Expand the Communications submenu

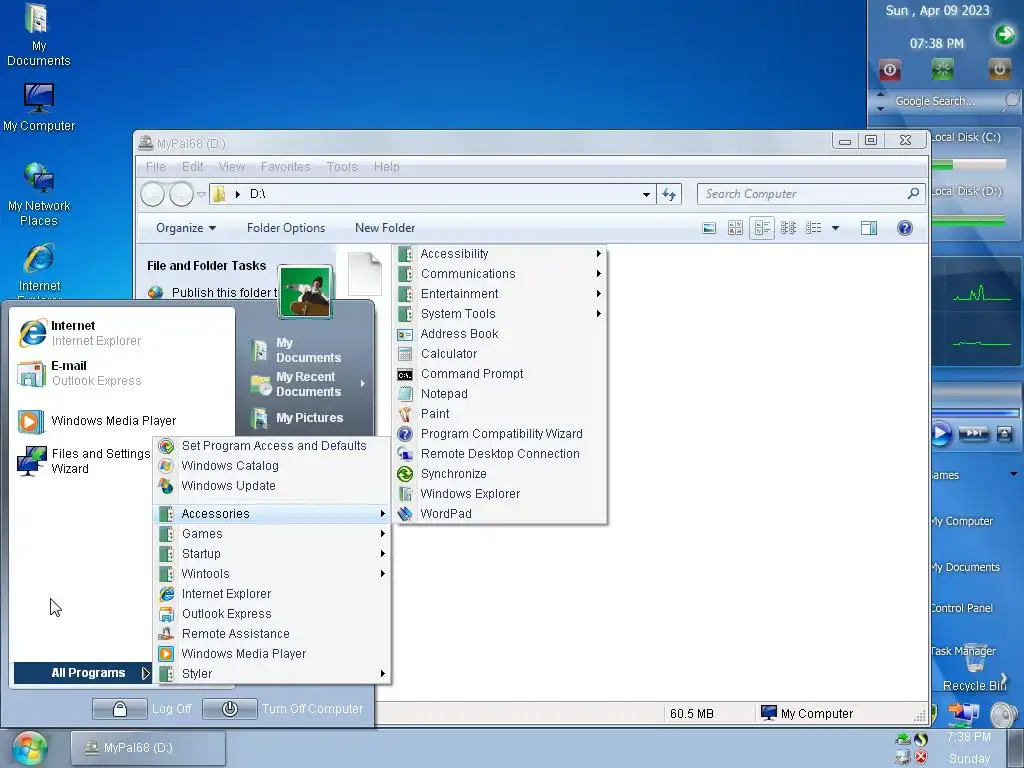[500, 274]
